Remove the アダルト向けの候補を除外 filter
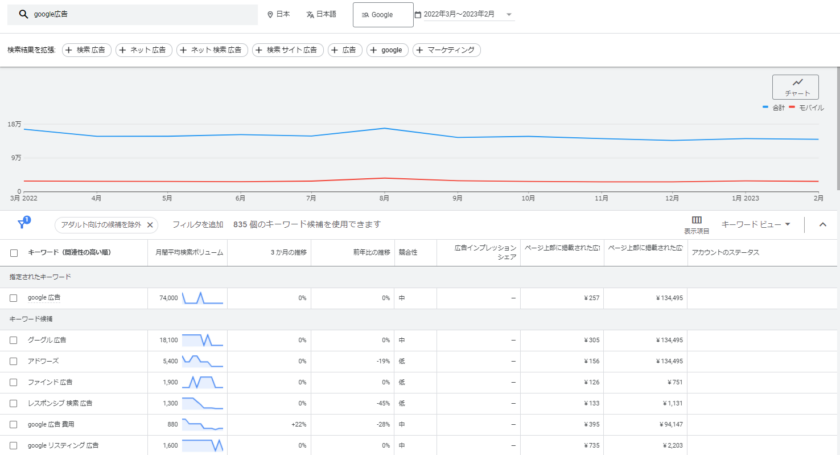 tap(150, 225)
